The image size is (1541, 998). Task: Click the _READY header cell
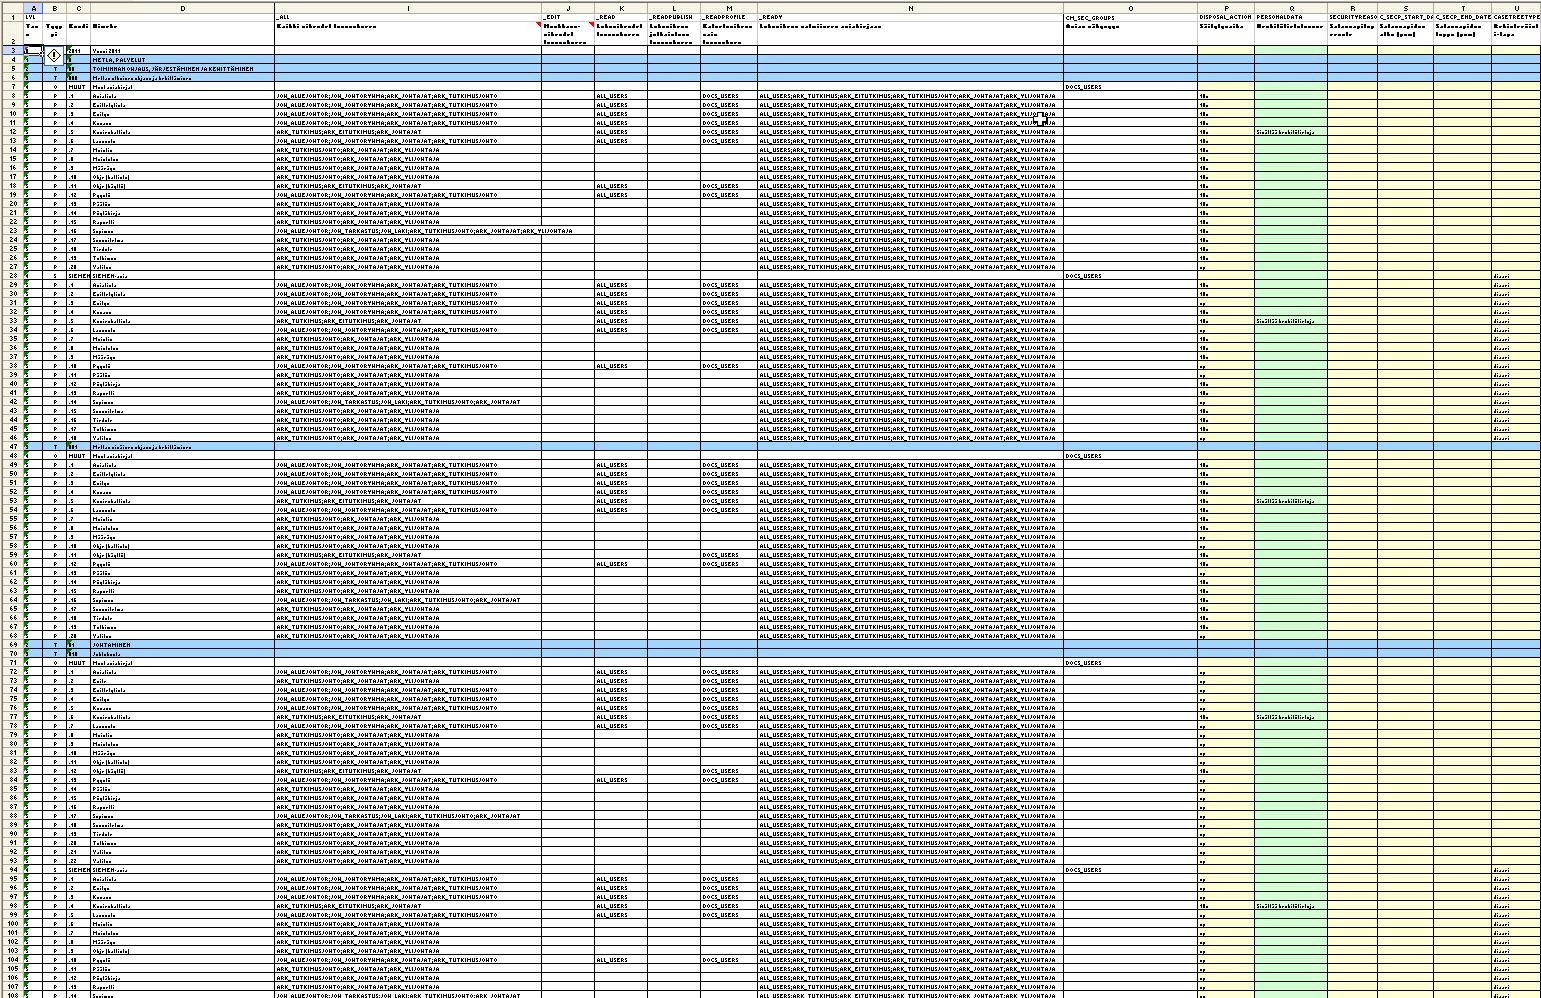click(910, 18)
